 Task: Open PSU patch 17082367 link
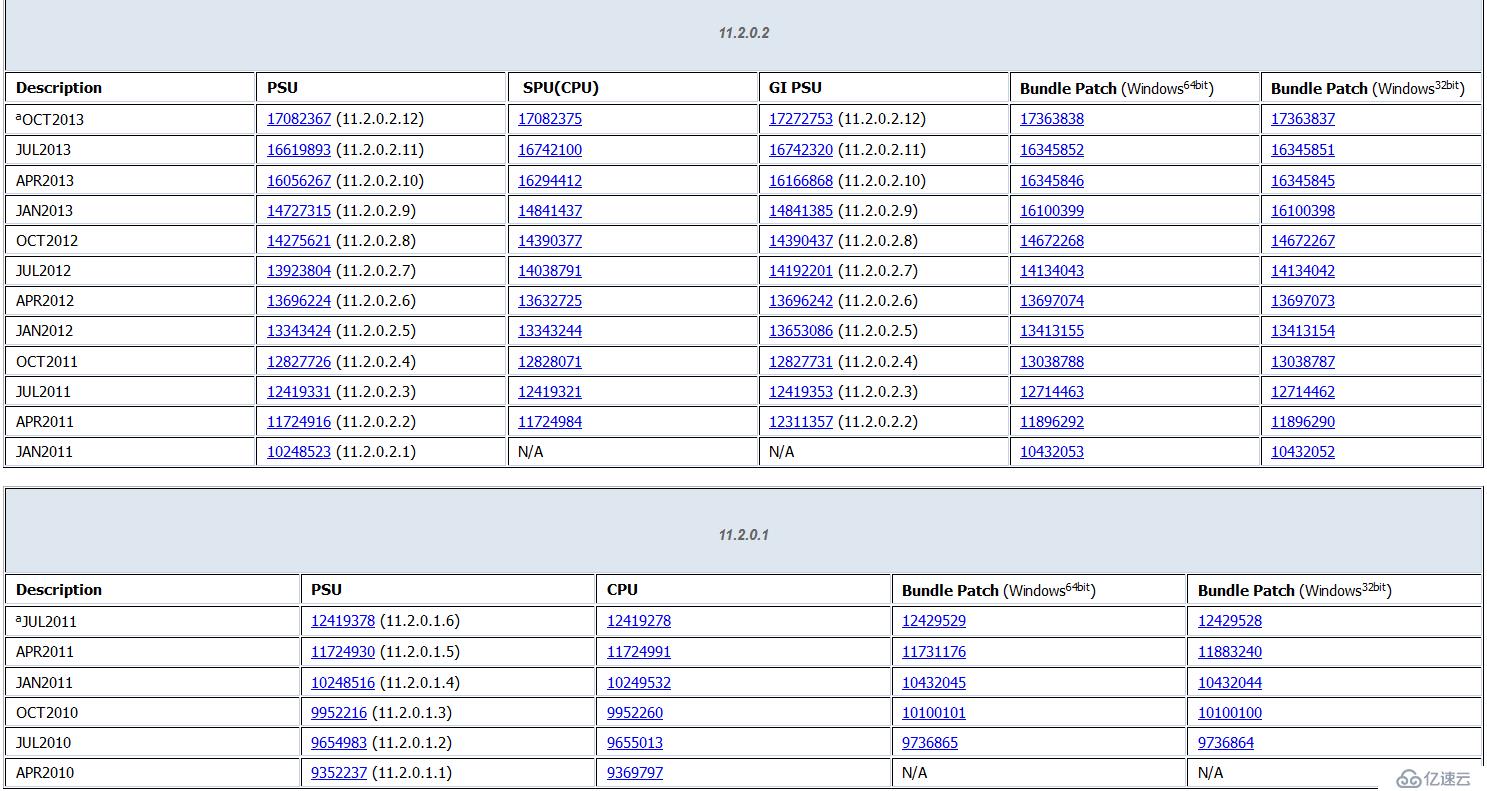(x=299, y=119)
